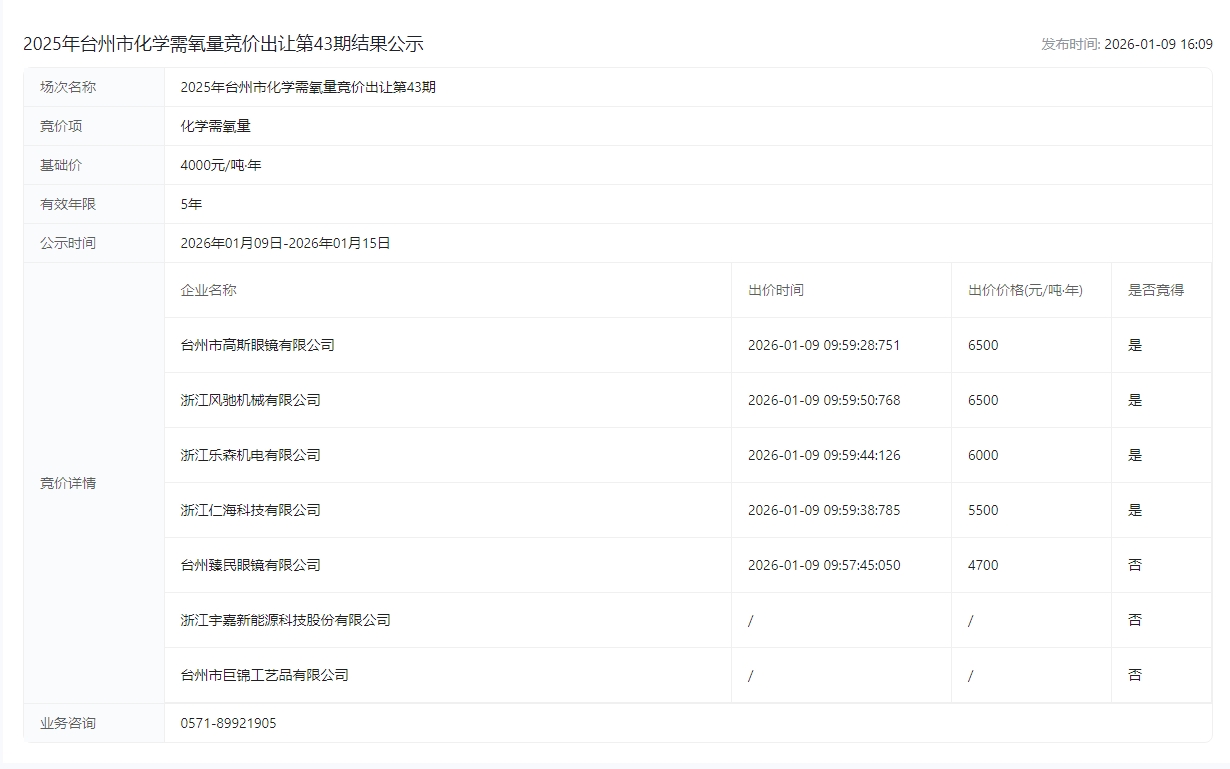
Task: Select company 浙江宇嘉新能源科技股份有限公司
Action: [285, 620]
